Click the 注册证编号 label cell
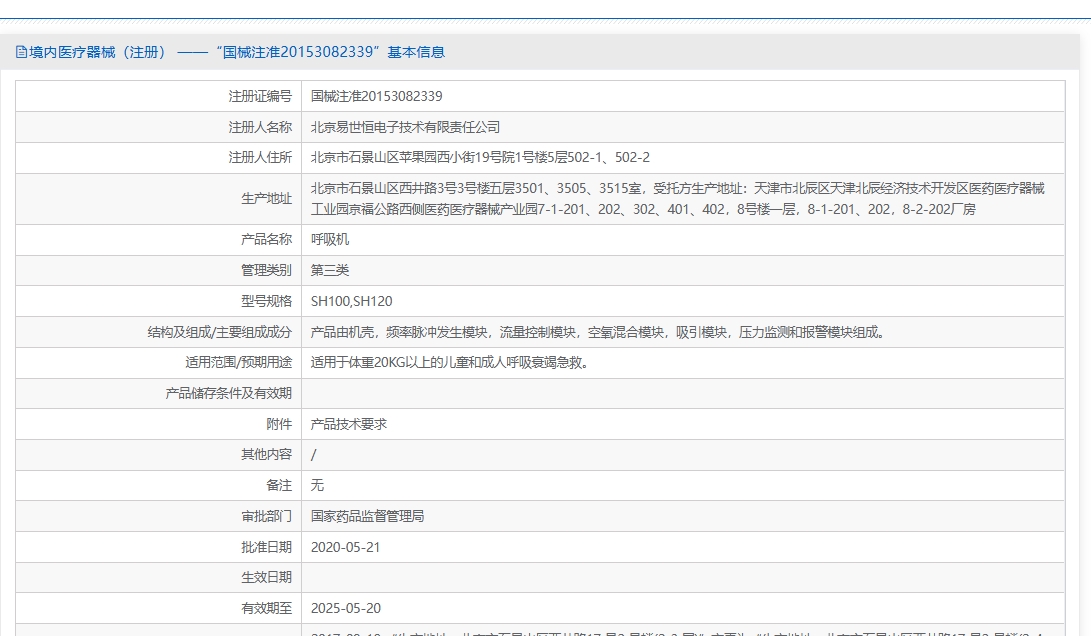This screenshot has height=636, width=1091. coord(159,96)
